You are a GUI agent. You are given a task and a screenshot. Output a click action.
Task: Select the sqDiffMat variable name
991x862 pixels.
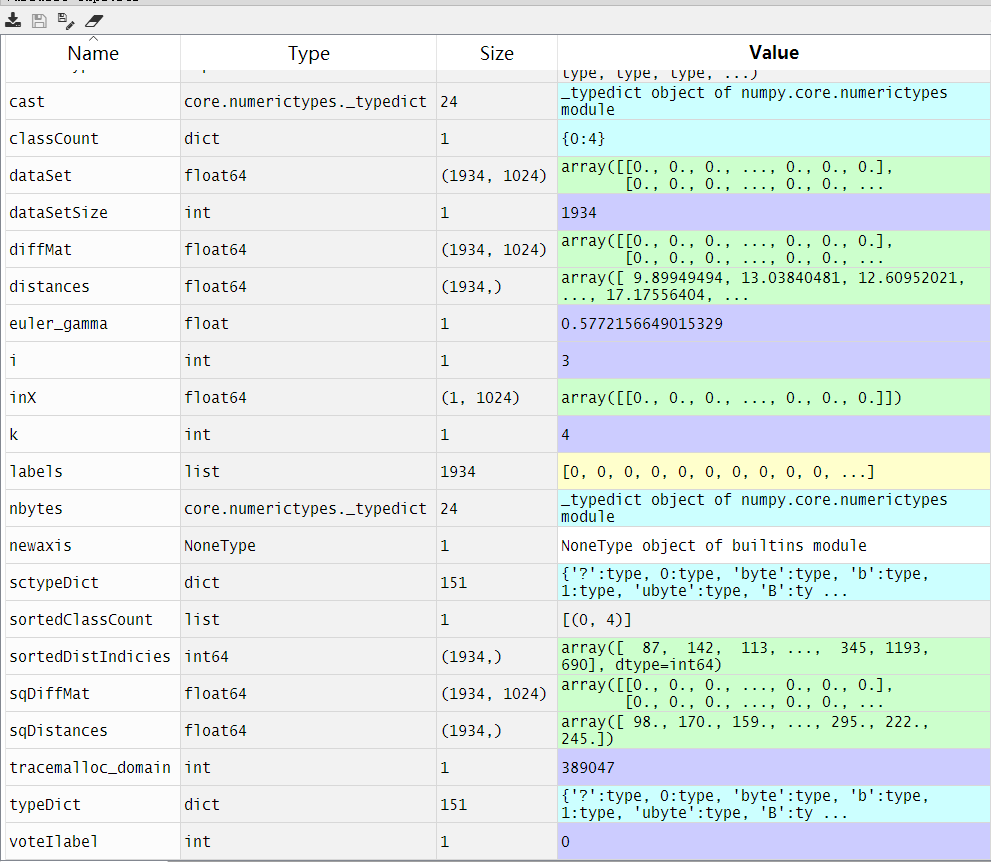(x=49, y=693)
